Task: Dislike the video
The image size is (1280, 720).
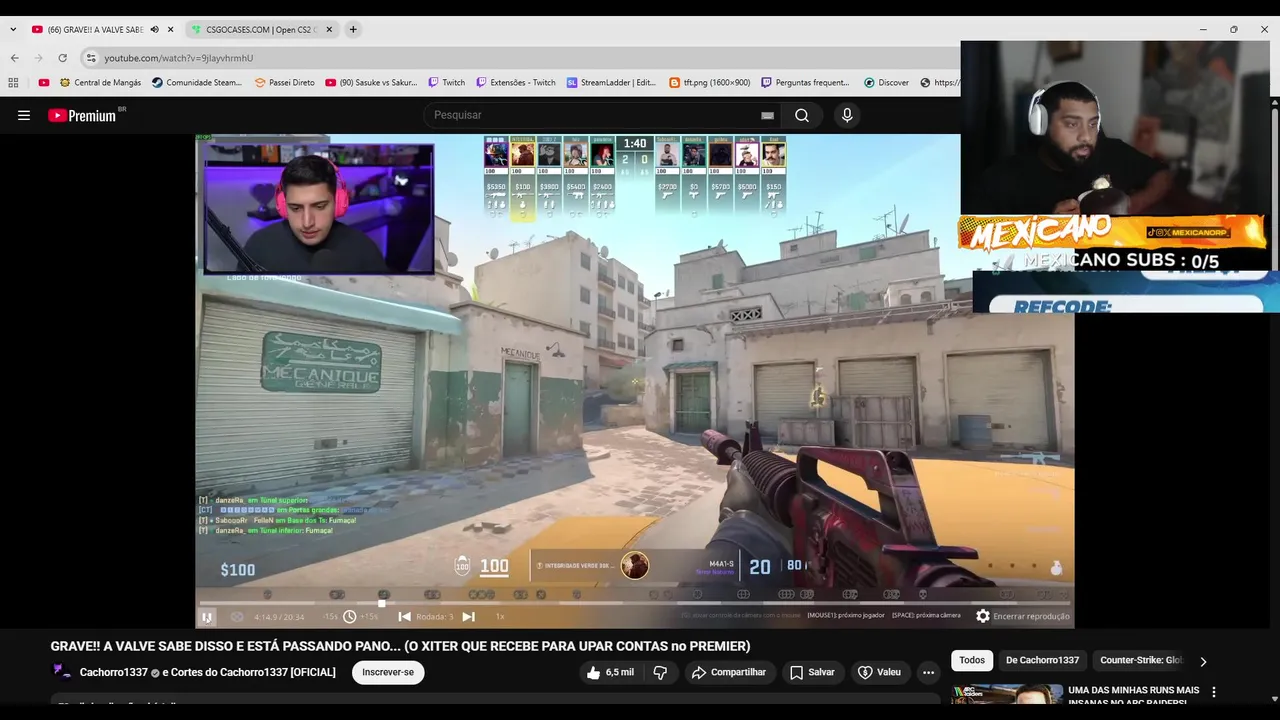Action: (x=660, y=672)
